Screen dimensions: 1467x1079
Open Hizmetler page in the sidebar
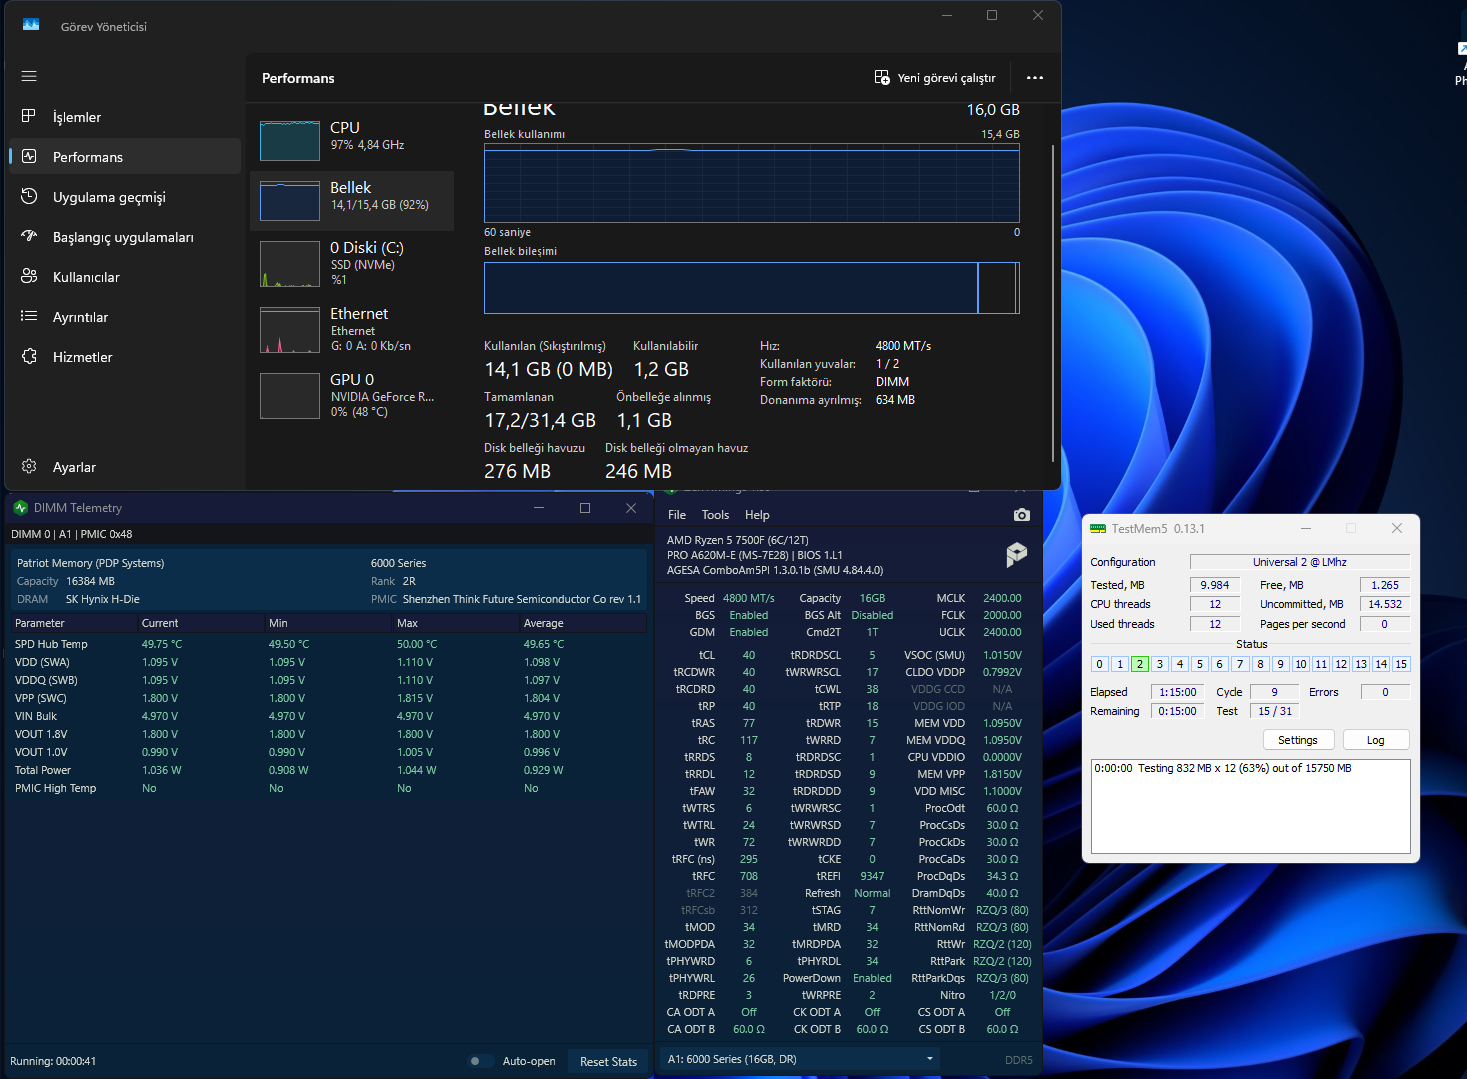coord(125,357)
